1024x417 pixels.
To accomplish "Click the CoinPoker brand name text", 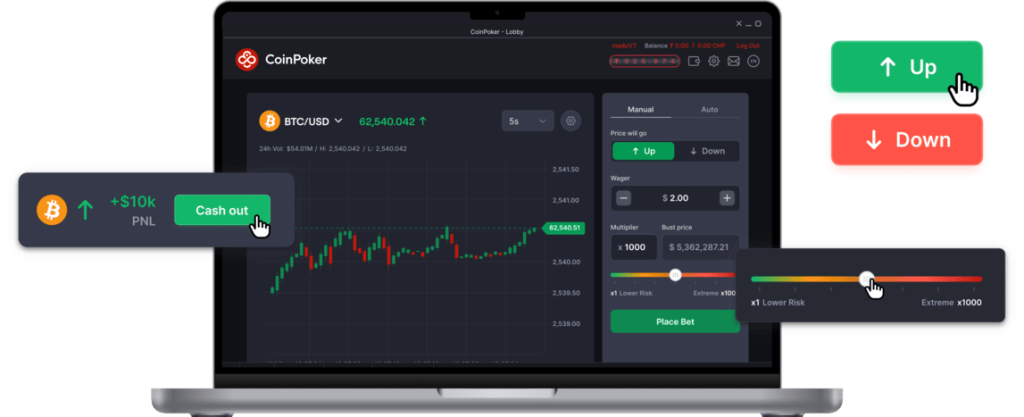I will pos(296,60).
